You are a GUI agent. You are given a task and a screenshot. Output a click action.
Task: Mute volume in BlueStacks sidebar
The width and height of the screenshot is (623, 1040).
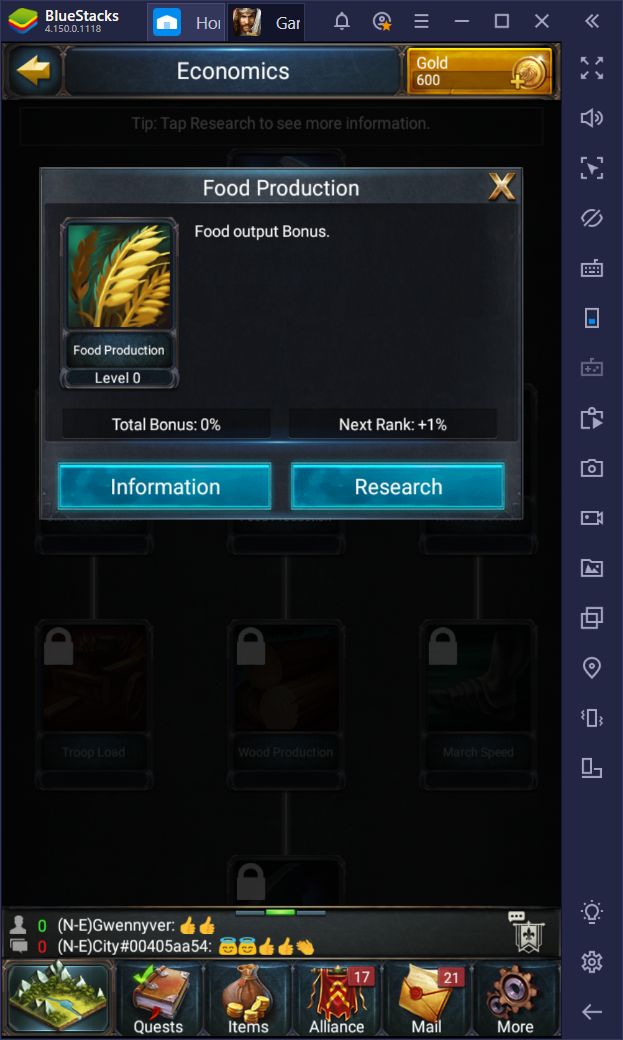click(592, 118)
